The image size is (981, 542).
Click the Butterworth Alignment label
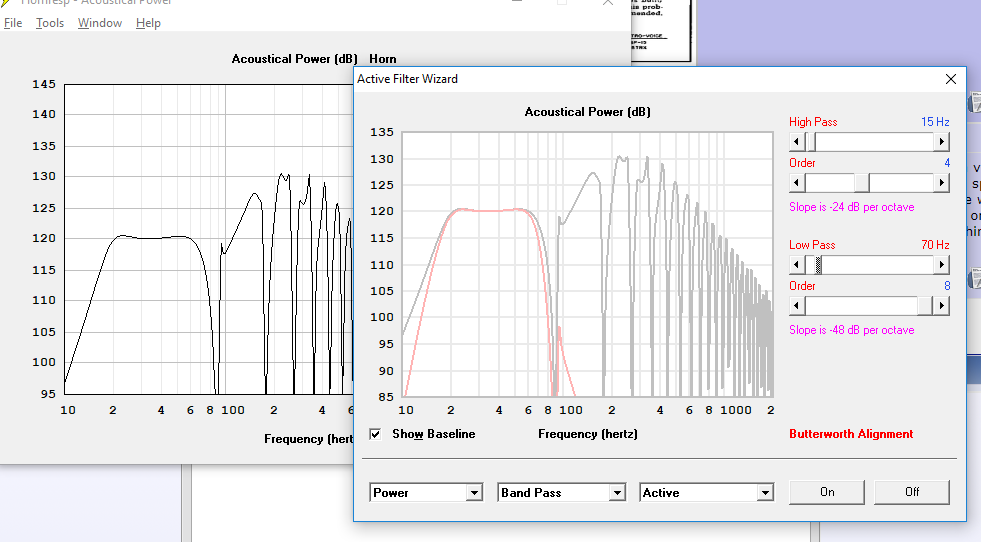click(851, 434)
